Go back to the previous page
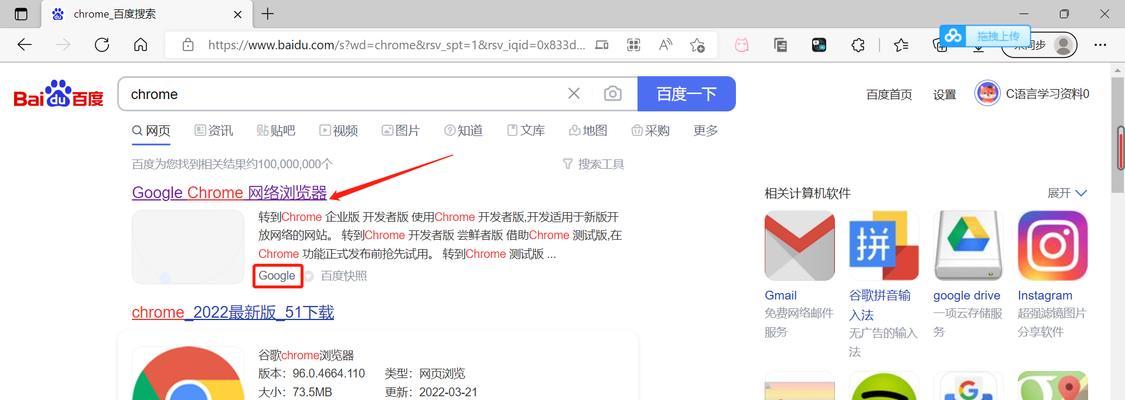1125x400 pixels. point(24,45)
